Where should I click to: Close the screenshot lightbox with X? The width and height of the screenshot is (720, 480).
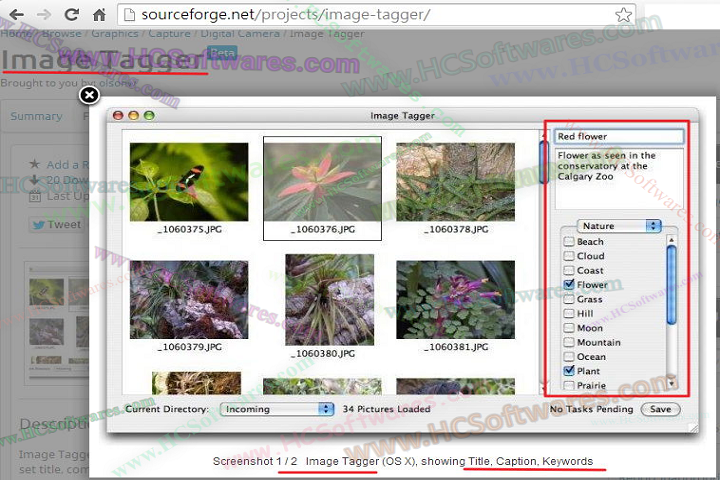[90, 95]
